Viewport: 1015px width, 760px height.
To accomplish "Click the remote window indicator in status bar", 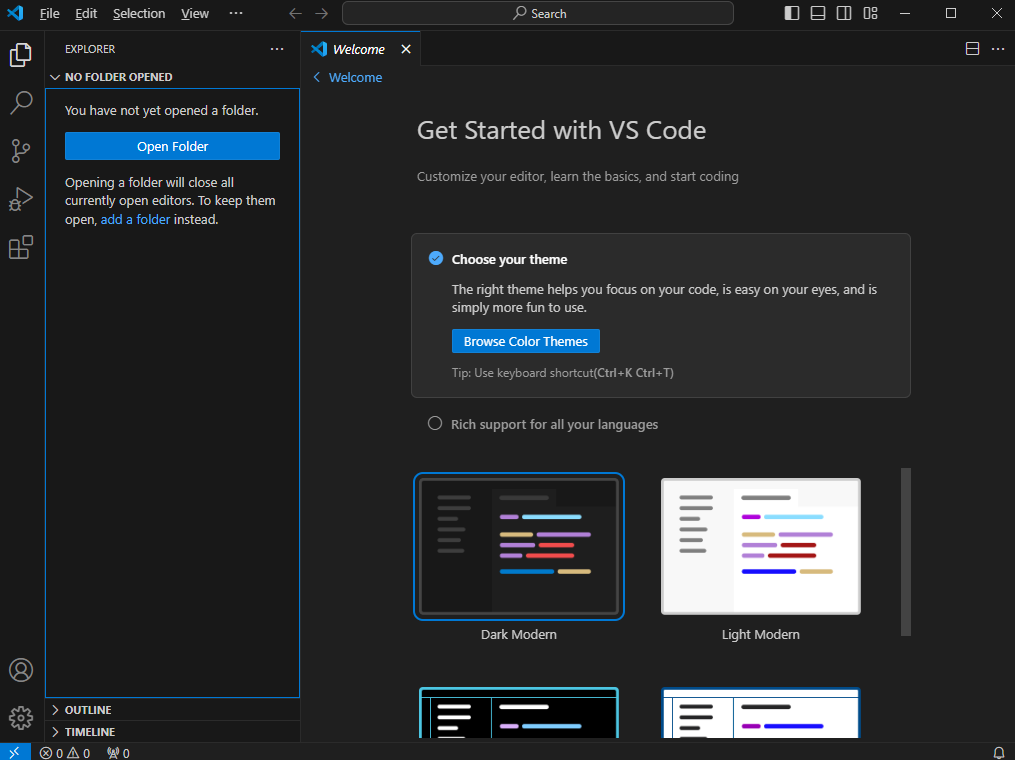I will point(13,752).
